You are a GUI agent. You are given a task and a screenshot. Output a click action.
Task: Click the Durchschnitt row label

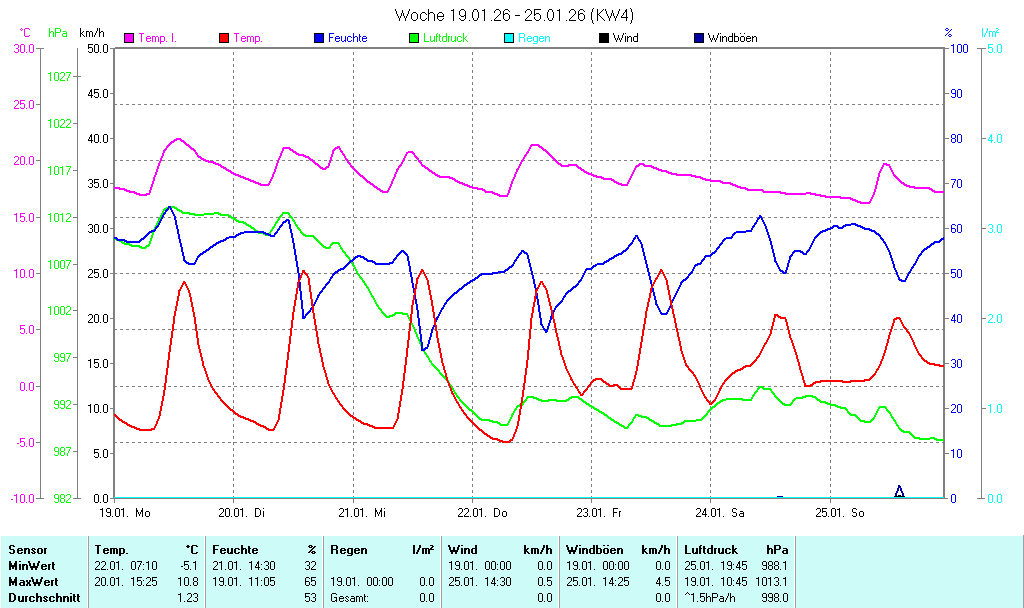coord(39,598)
